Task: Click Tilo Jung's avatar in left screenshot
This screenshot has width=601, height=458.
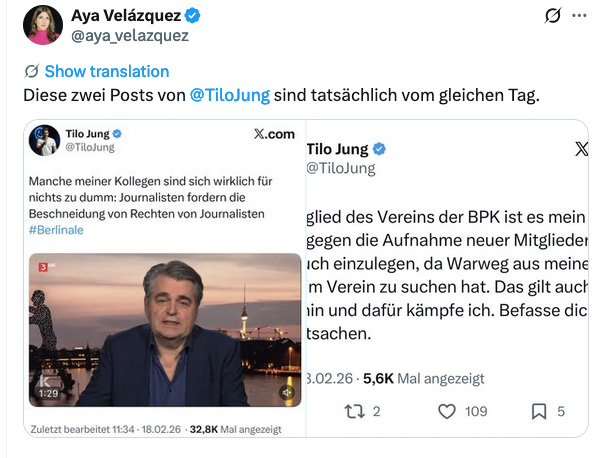Action: pos(45,139)
